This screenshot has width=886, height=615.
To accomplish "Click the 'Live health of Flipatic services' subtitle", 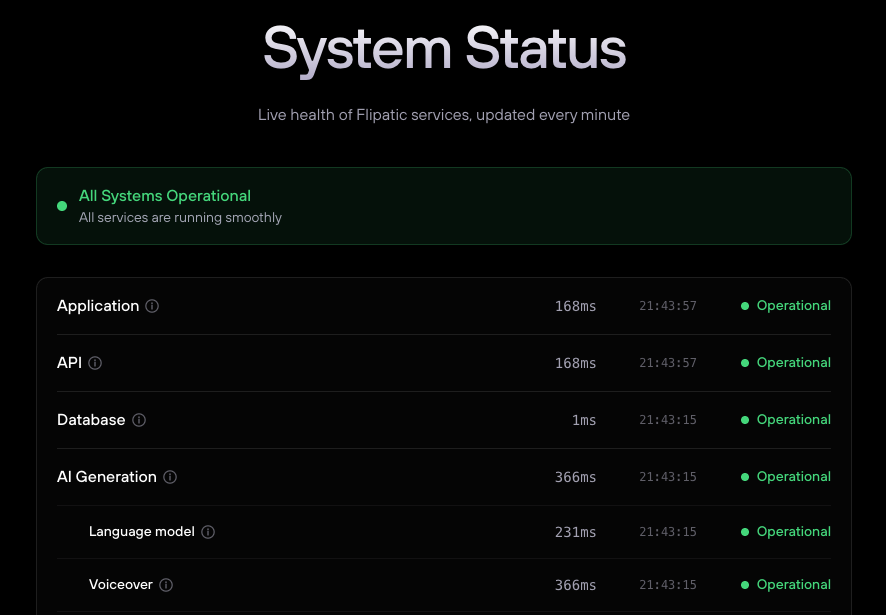I will (x=444, y=115).
